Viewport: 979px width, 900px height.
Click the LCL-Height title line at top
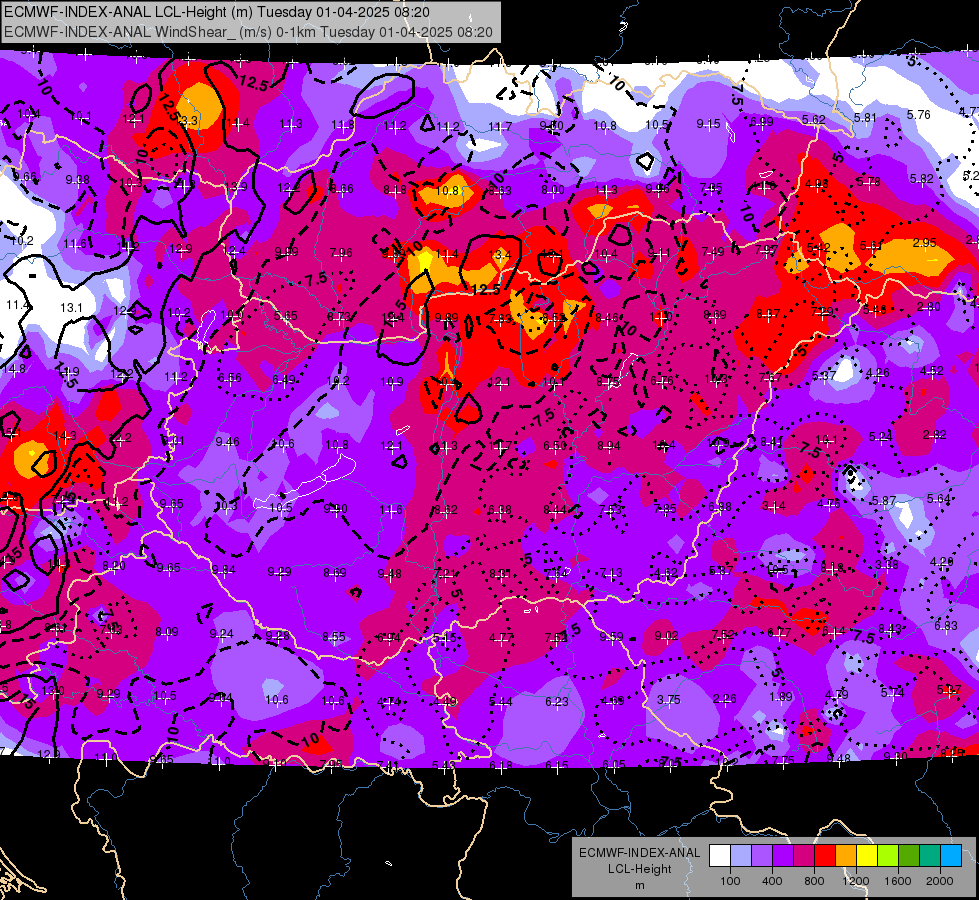[x=217, y=12]
